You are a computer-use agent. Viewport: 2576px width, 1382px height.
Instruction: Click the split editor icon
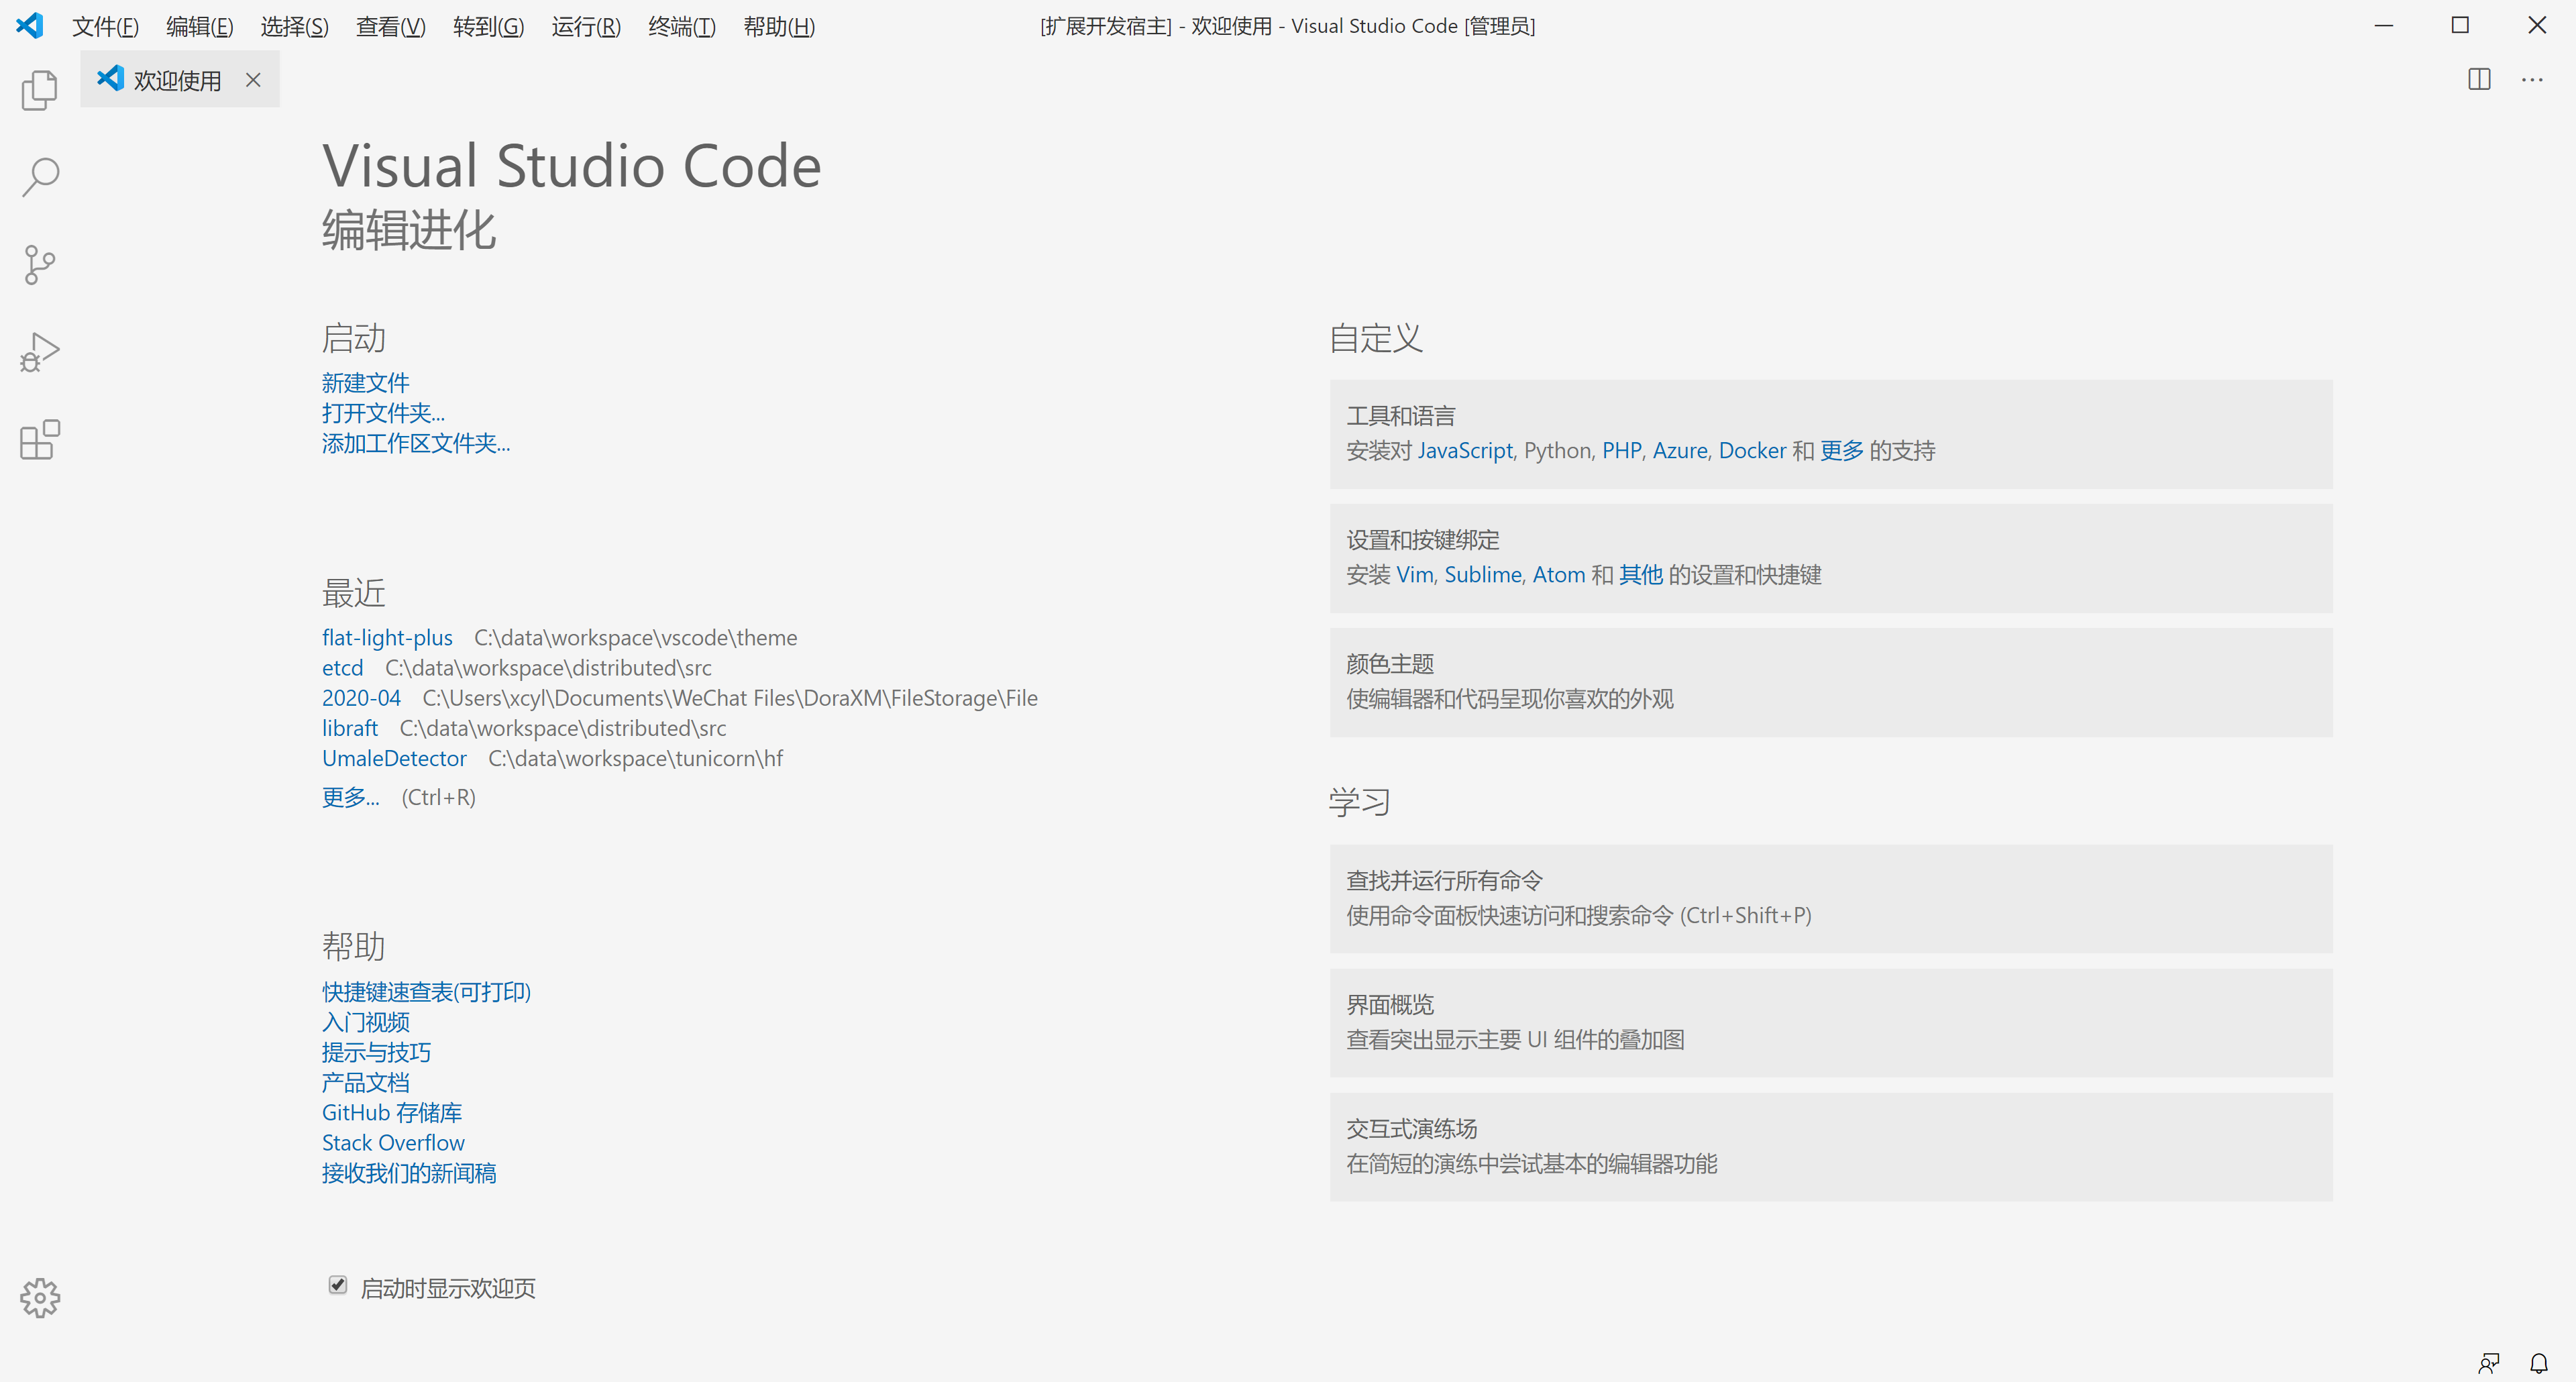[x=2479, y=80]
